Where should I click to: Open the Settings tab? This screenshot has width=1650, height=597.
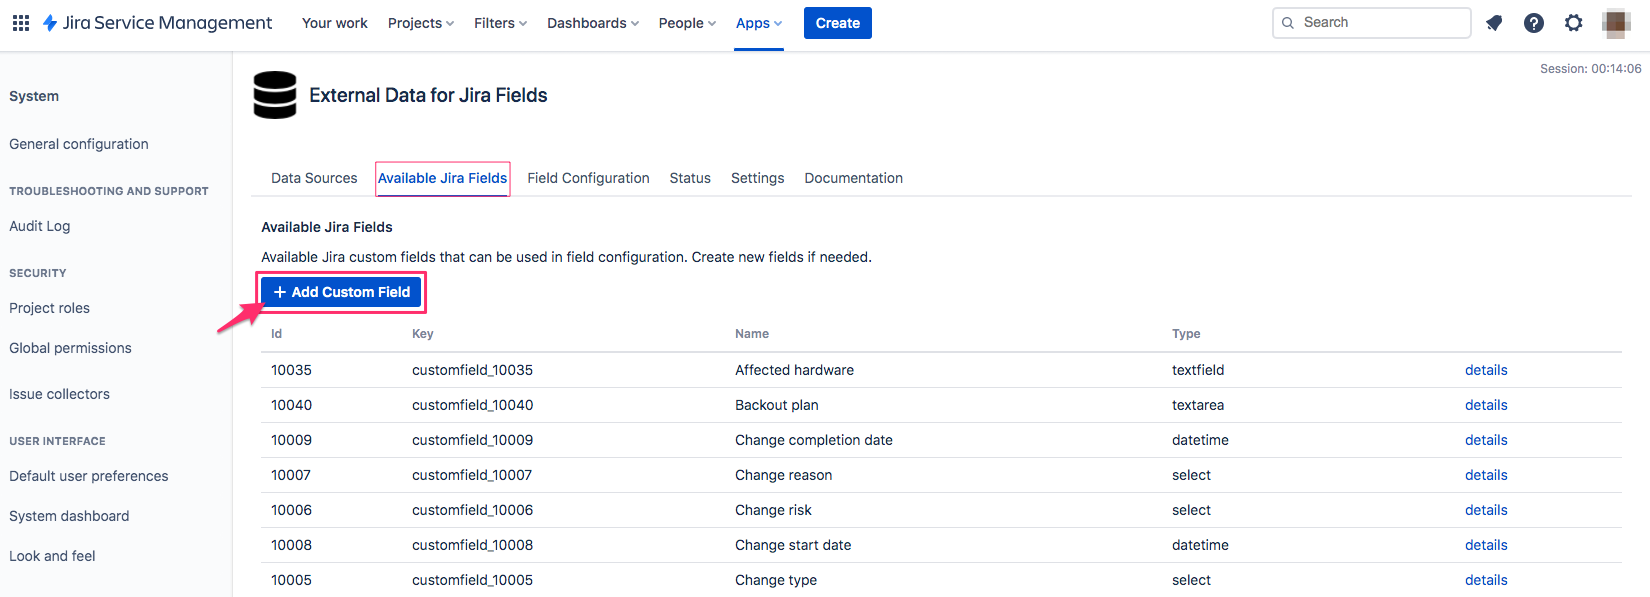757,178
